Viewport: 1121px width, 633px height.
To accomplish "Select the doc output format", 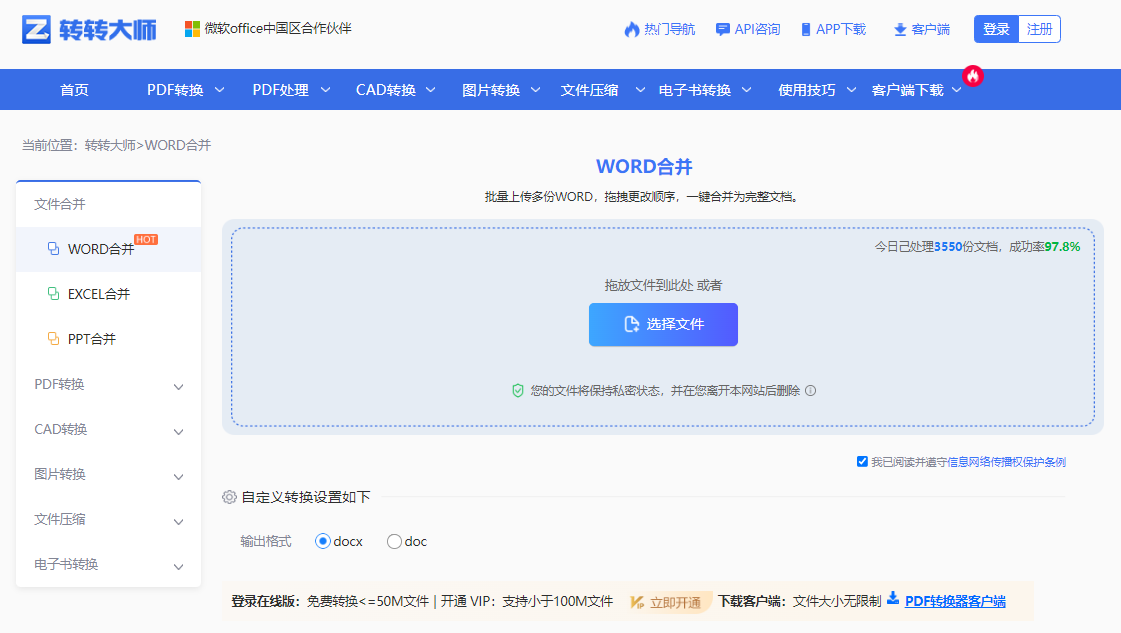I will pyautogui.click(x=394, y=541).
